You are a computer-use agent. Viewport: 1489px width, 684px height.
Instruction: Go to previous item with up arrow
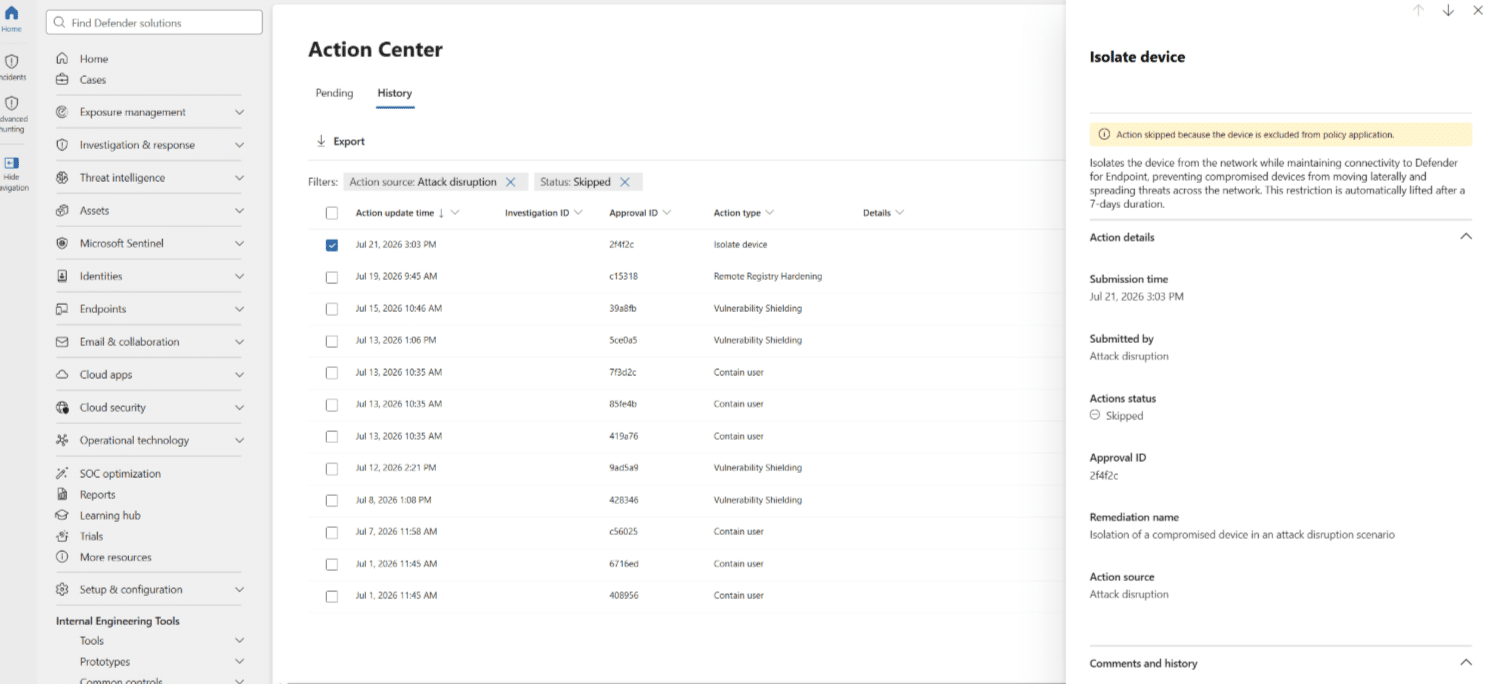(1418, 10)
